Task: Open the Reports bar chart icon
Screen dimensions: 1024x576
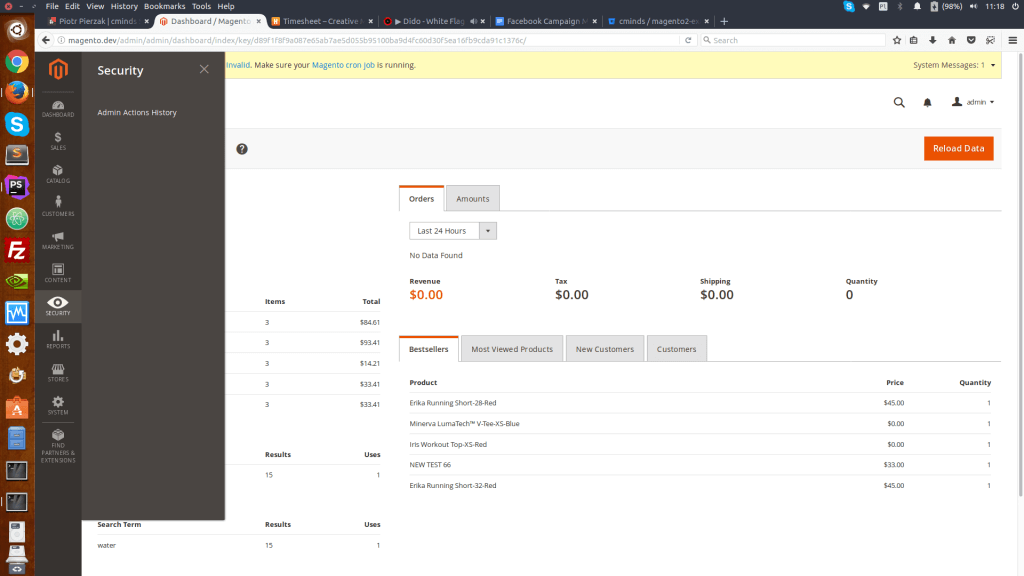Action: [x=58, y=338]
